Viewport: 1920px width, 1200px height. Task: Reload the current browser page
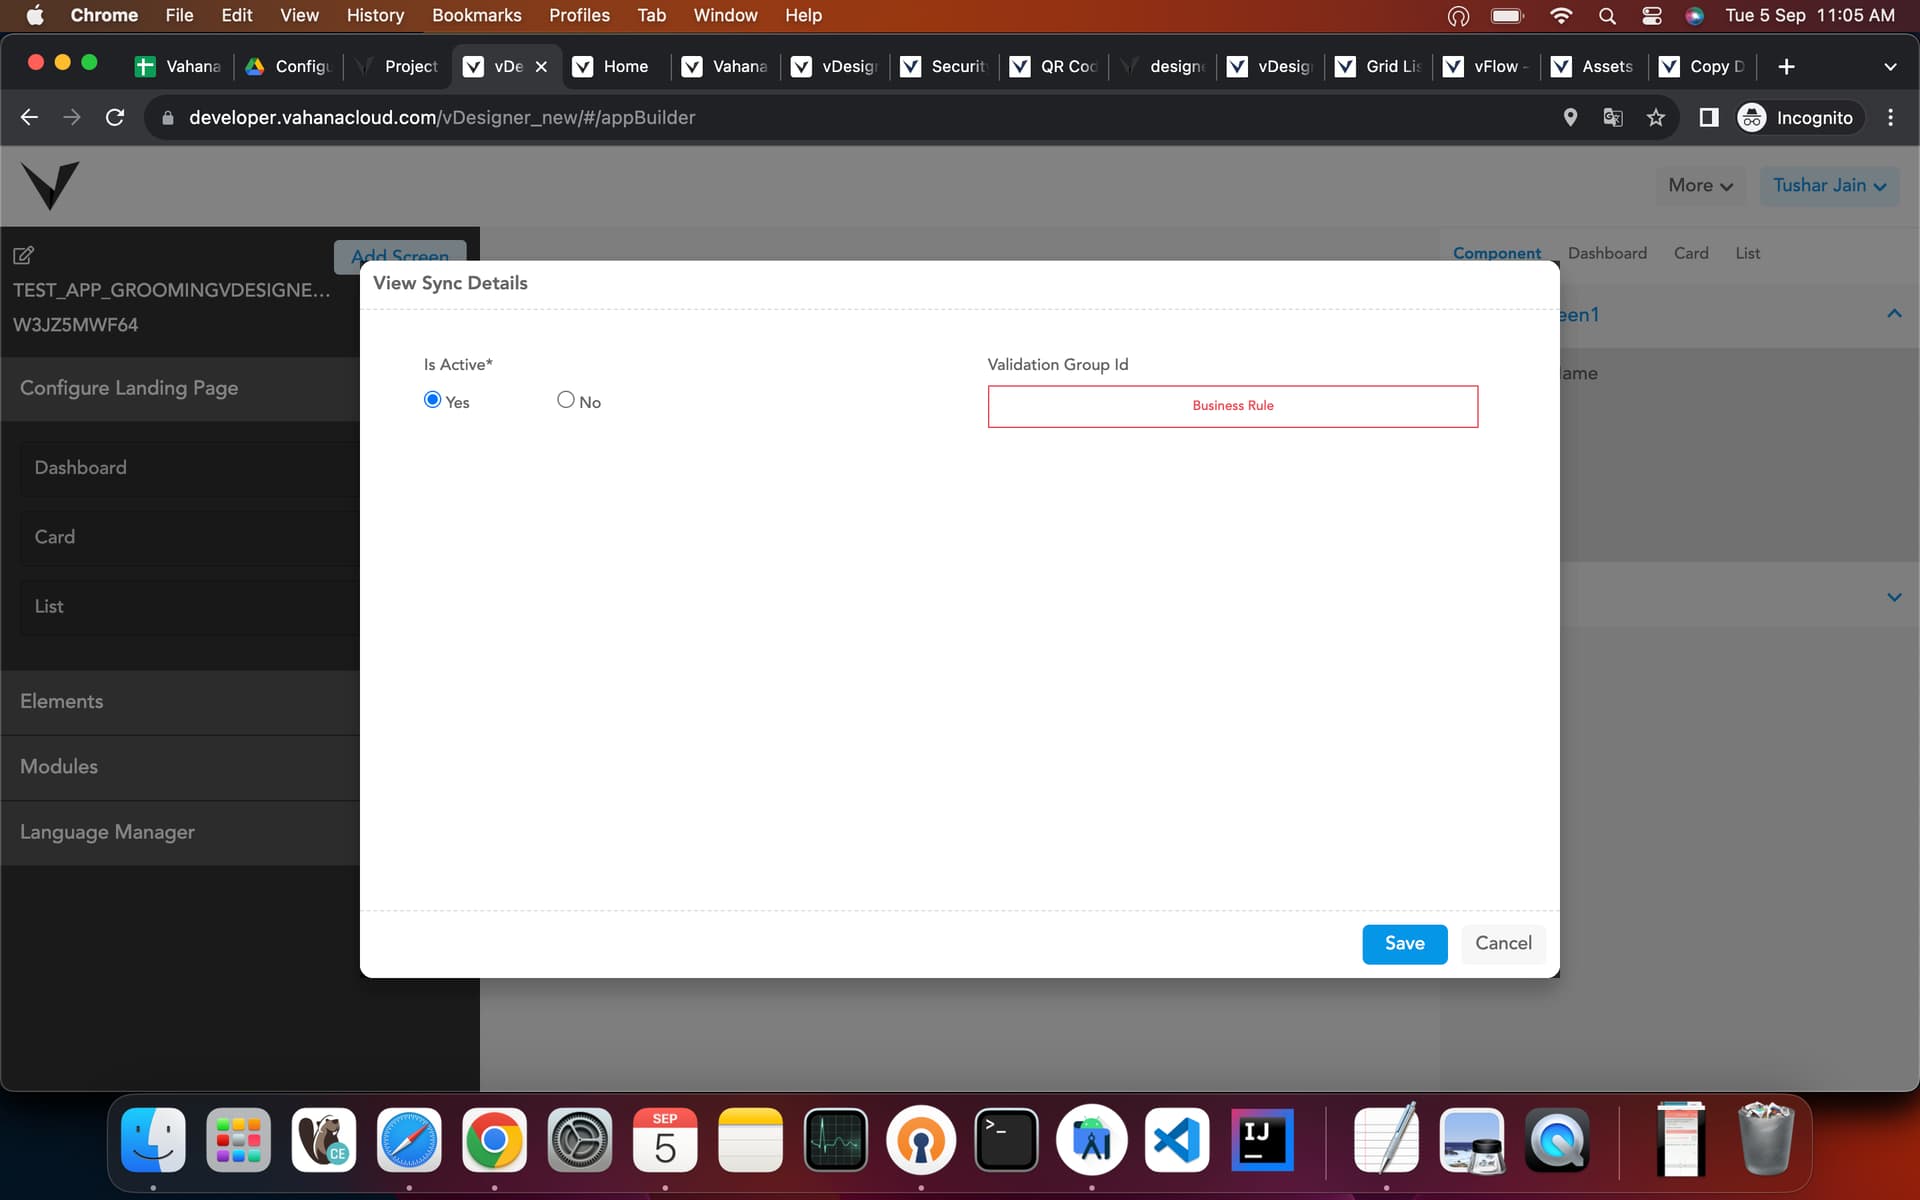coord(115,118)
